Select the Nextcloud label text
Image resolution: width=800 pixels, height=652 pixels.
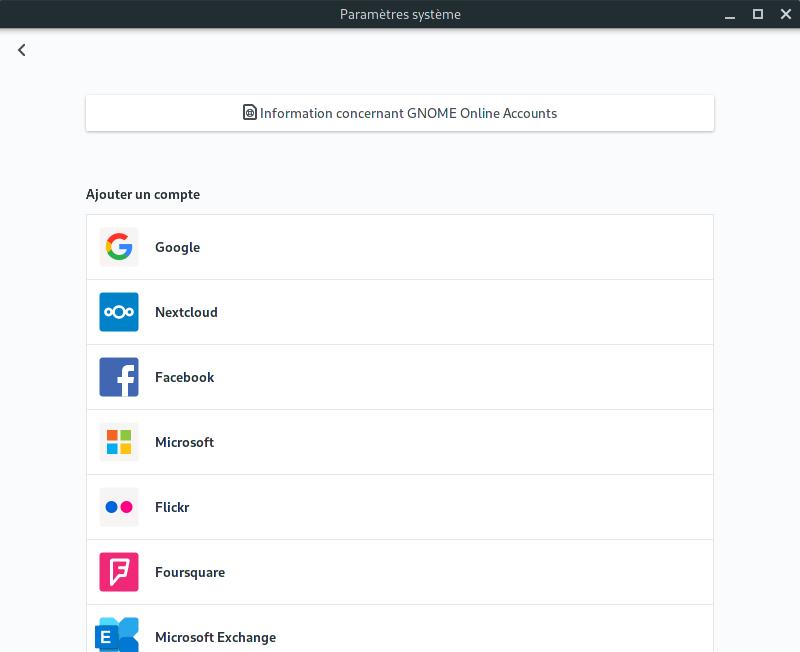pos(186,312)
